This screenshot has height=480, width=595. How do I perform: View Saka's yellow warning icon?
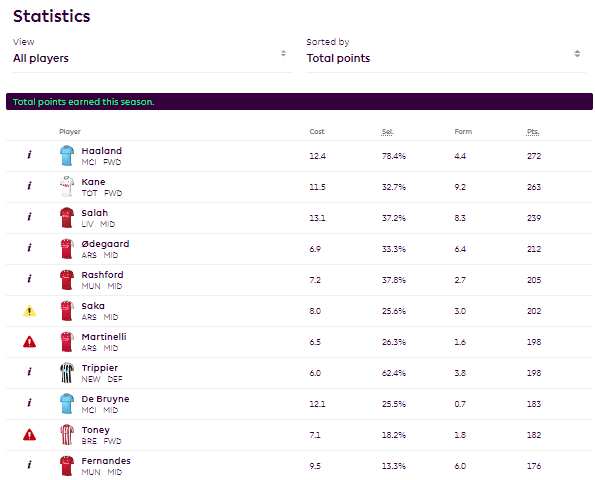pos(29,311)
